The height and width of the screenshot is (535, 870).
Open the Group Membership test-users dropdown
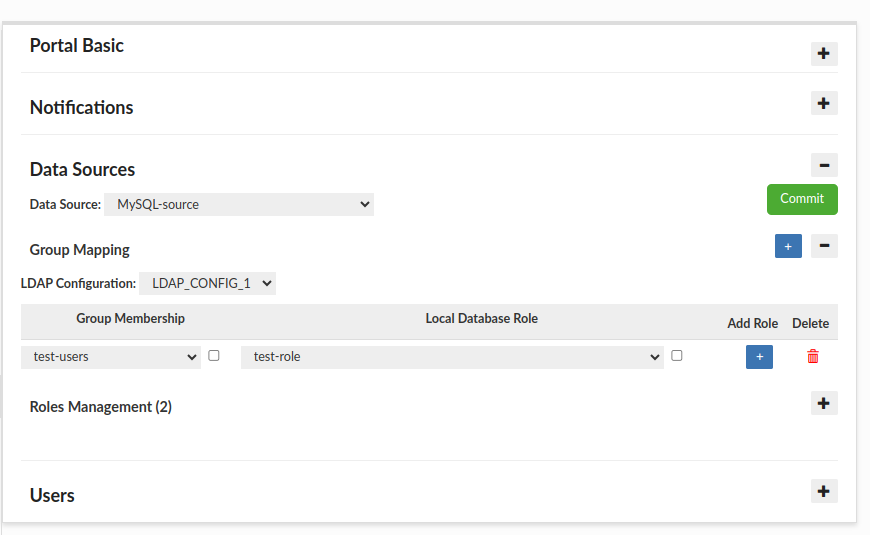click(111, 356)
